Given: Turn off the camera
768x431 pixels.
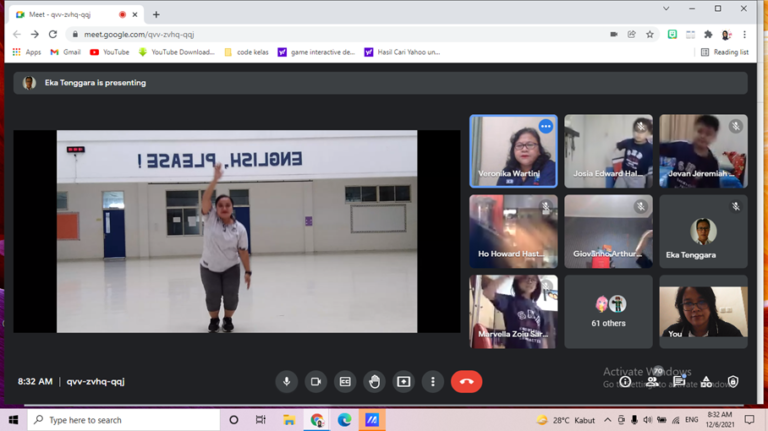Looking at the screenshot, I should (316, 381).
